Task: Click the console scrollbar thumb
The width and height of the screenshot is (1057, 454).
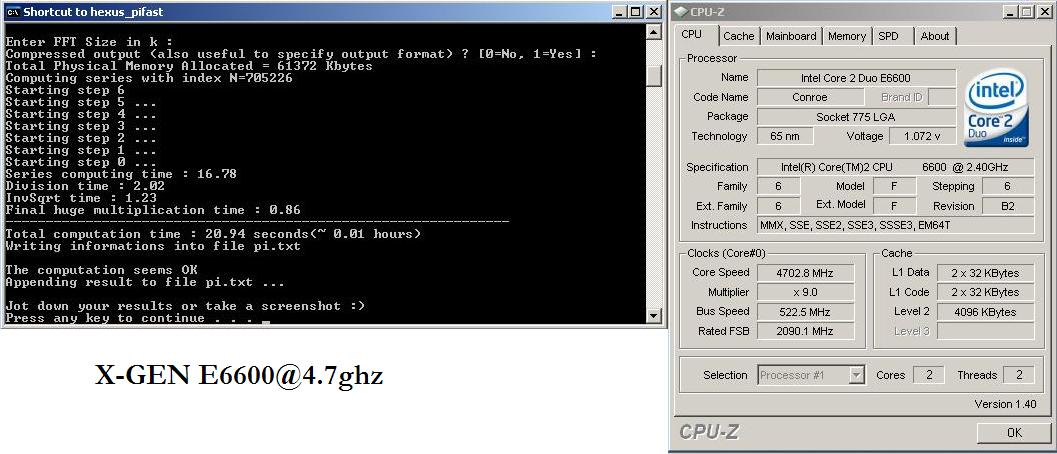Action: (x=653, y=76)
